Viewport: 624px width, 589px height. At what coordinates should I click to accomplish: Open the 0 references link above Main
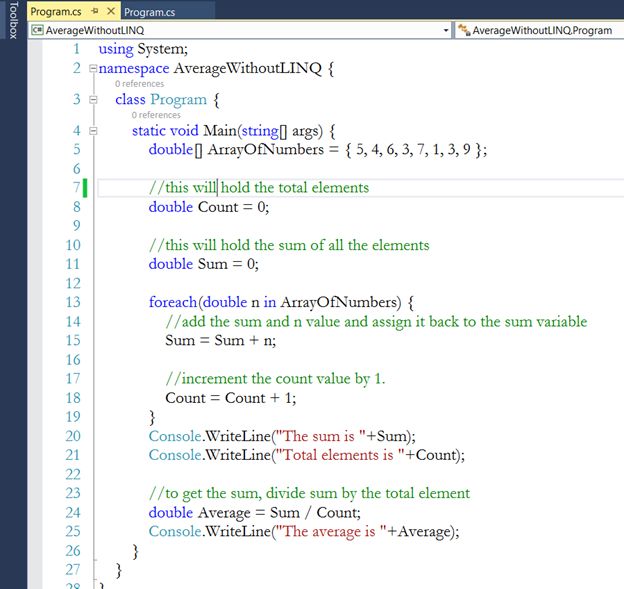click(156, 115)
